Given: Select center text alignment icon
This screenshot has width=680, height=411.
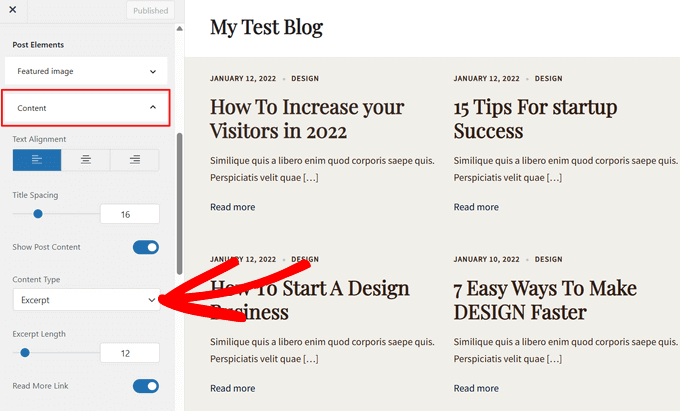Looking at the screenshot, I should [86, 160].
